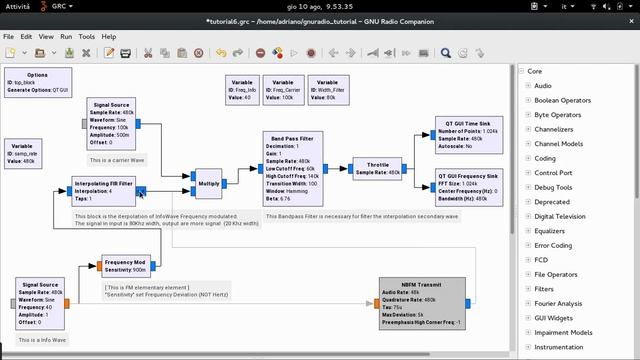
Task: Save the flow graph with the Save icon
Action: [x=69, y=53]
